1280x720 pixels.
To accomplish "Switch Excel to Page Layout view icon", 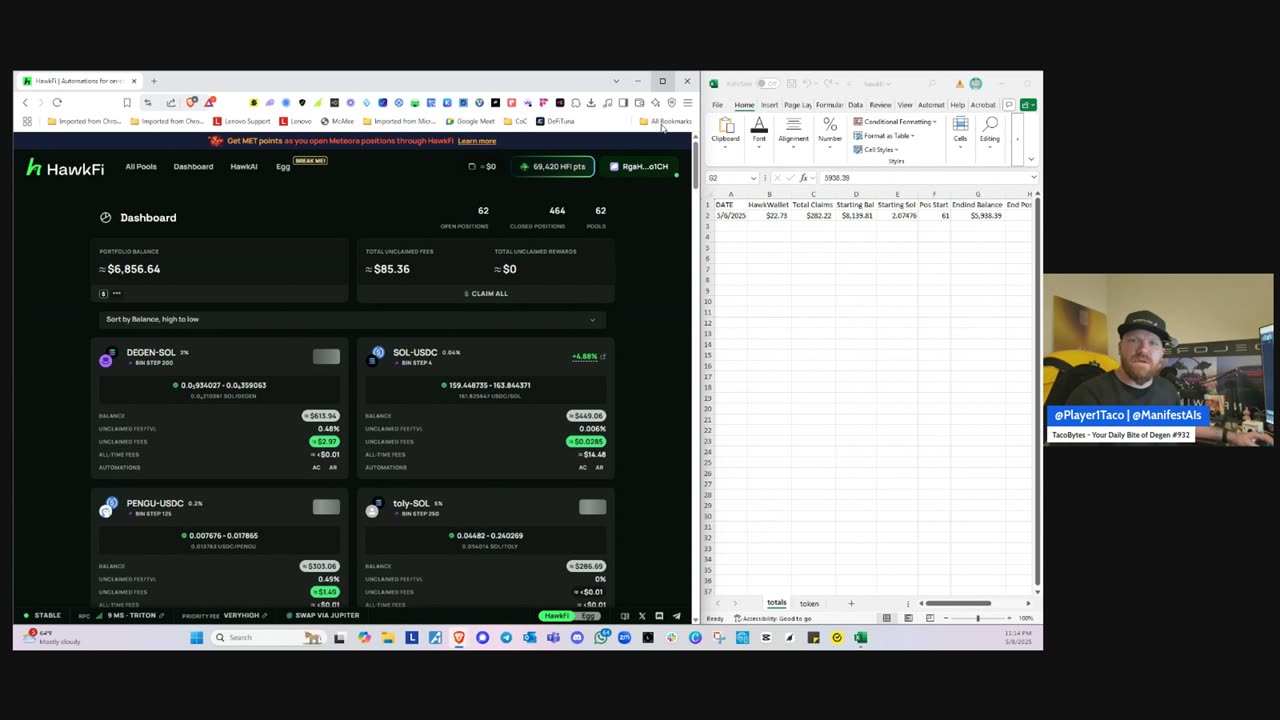I will 908,618.
